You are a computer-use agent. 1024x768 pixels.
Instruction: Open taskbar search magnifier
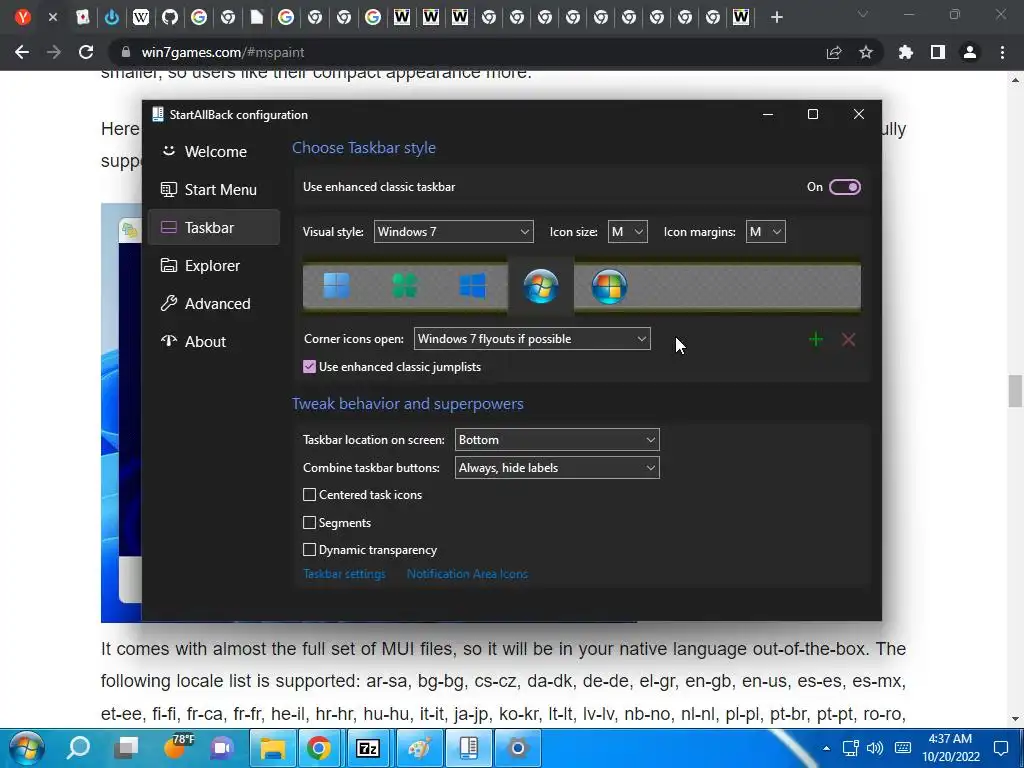coord(79,748)
